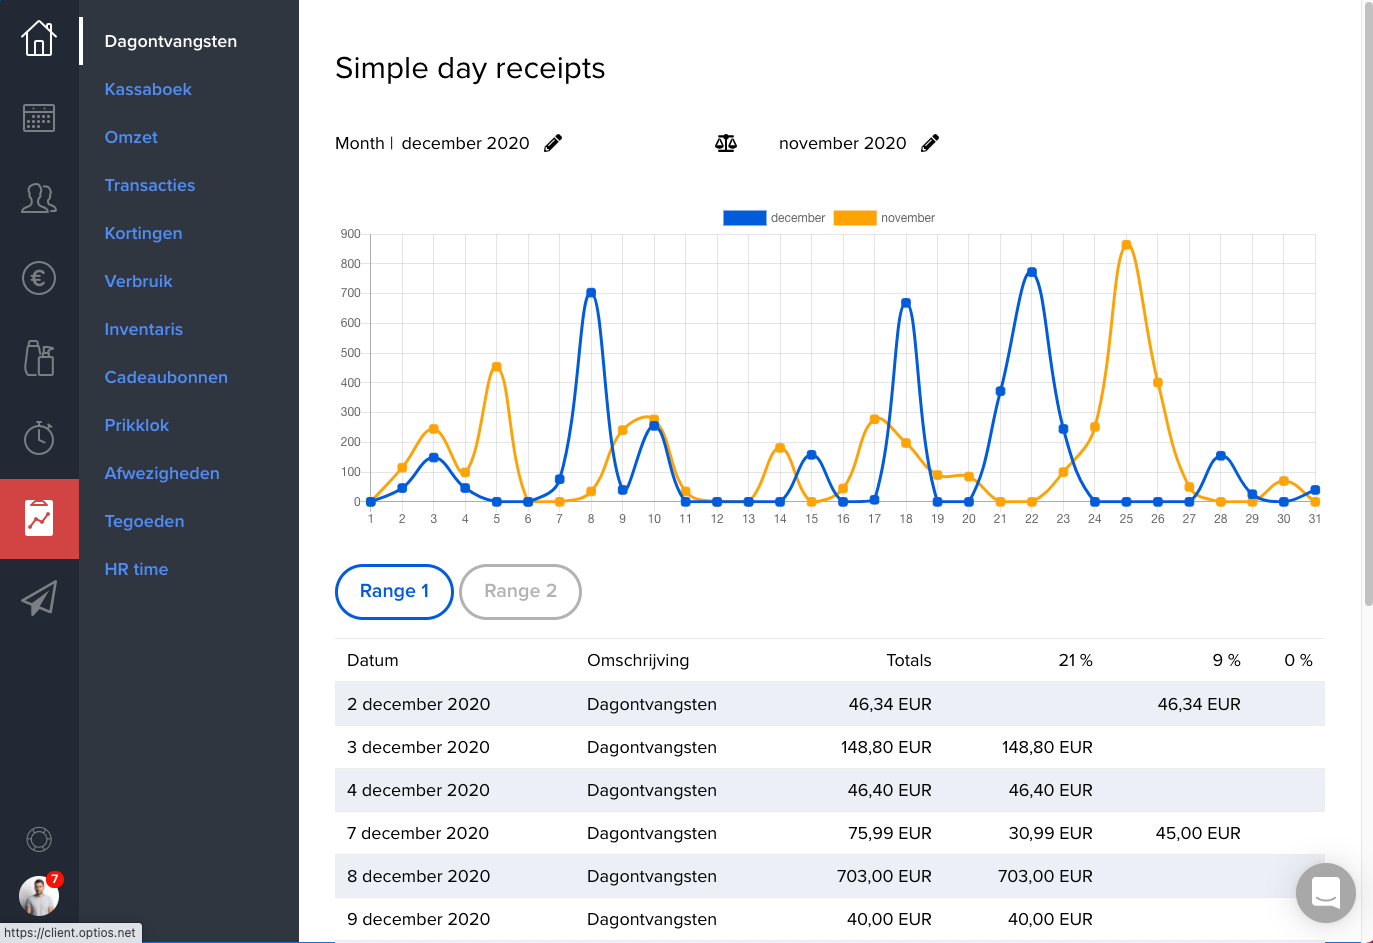The width and height of the screenshot is (1373, 943).
Task: Toggle november series in chart legend
Action: (885, 218)
